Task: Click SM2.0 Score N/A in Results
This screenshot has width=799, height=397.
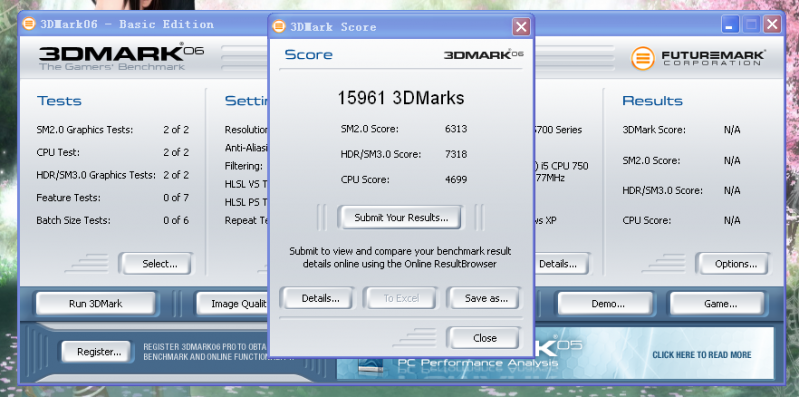Action: pos(732,161)
